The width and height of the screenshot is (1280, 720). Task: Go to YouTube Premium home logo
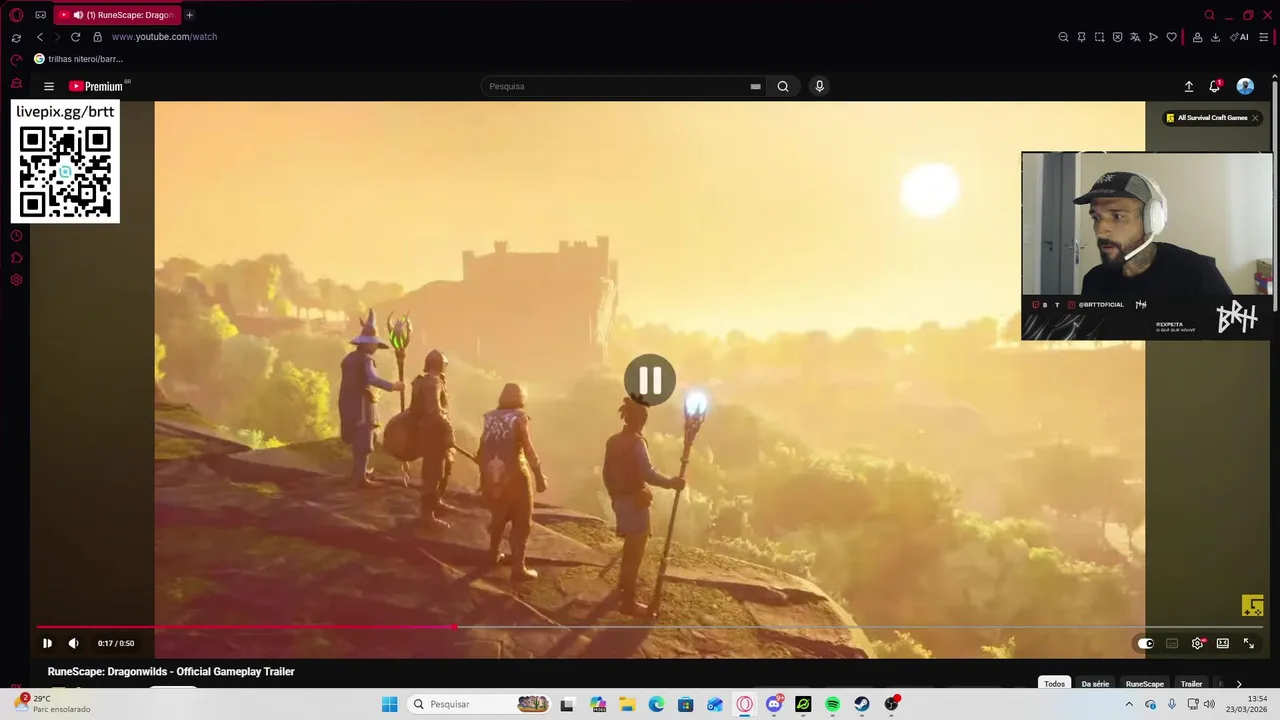96,86
